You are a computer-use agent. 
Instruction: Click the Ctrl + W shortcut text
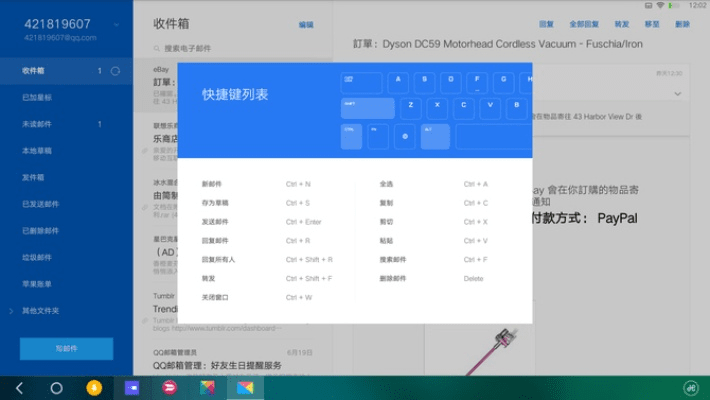(x=299, y=298)
